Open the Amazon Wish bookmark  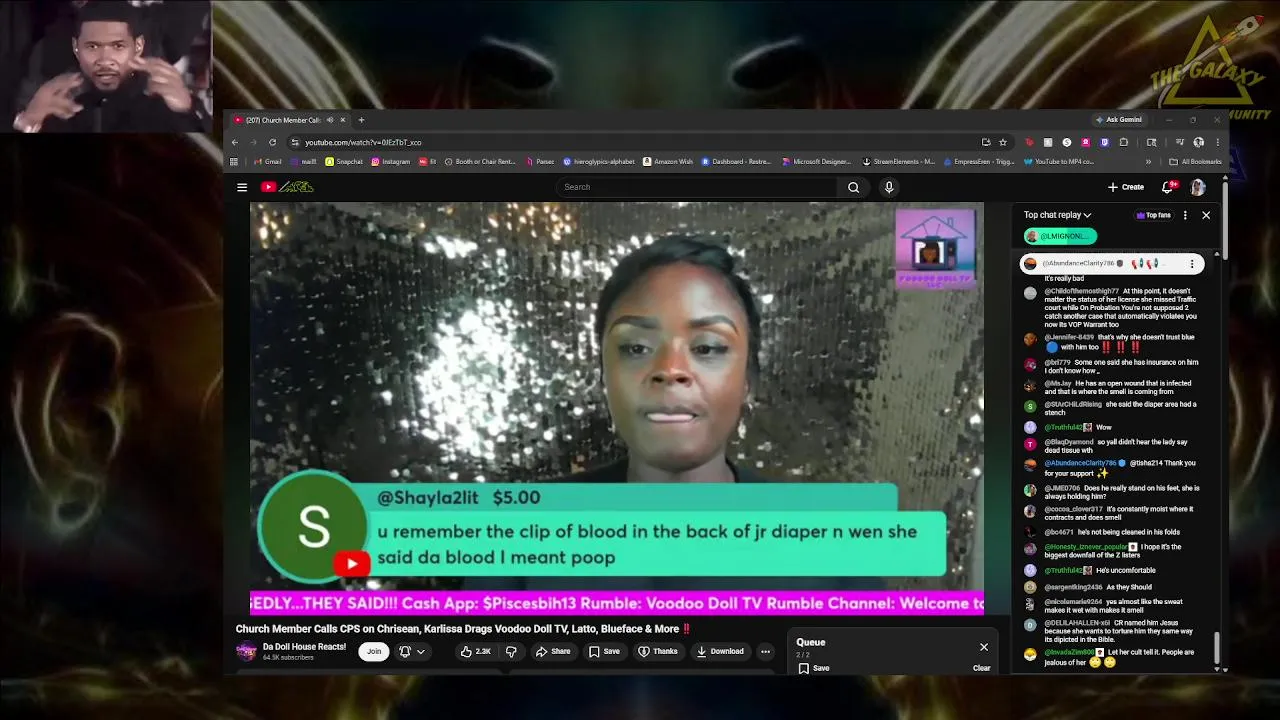coord(668,162)
